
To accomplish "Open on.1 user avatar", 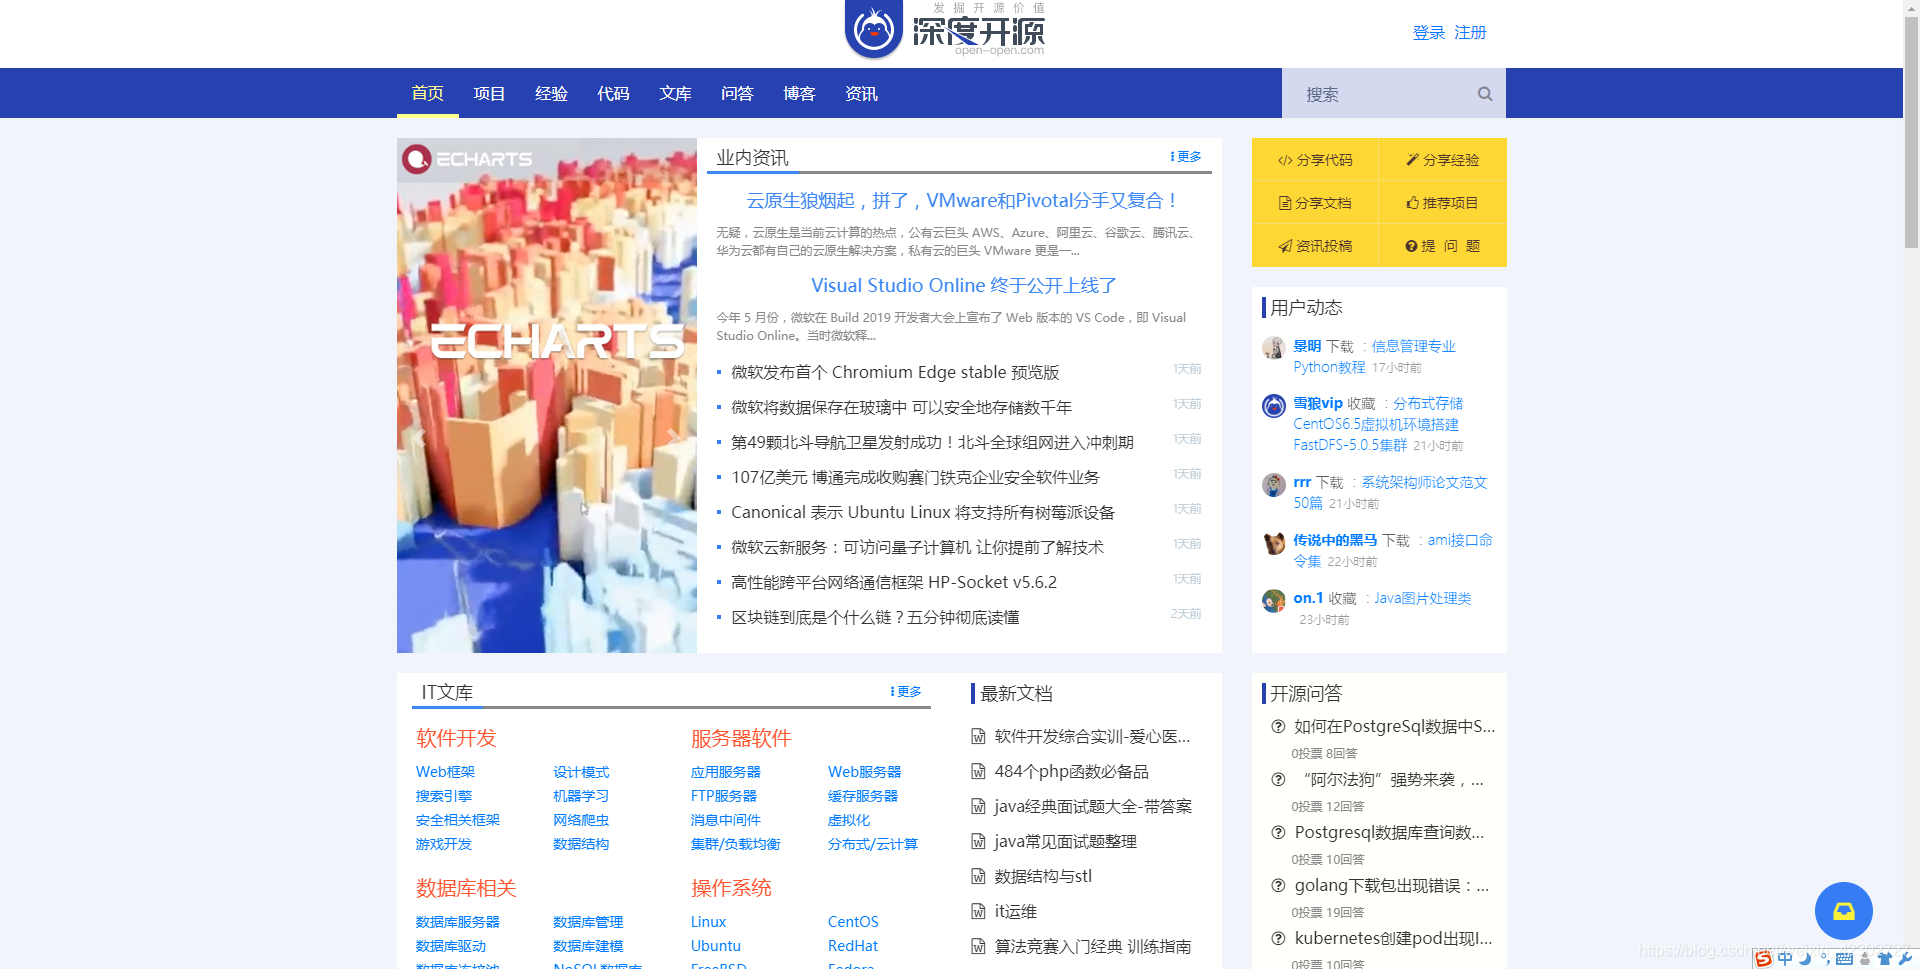I will (1274, 600).
